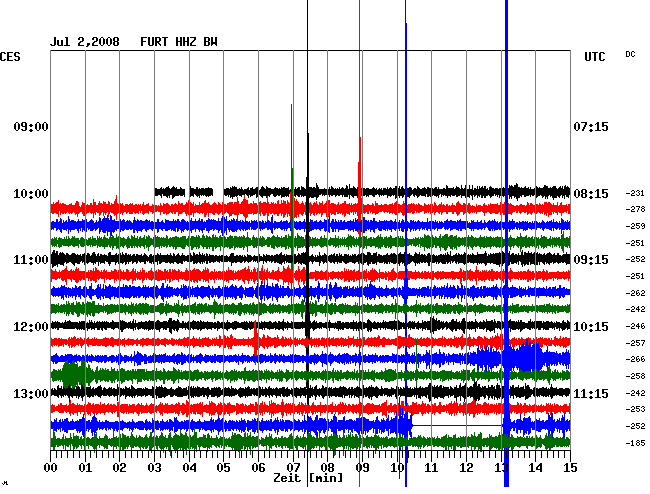The height and width of the screenshot is (494, 650).
Task: Select minute tick label 02
Action: click(x=120, y=468)
